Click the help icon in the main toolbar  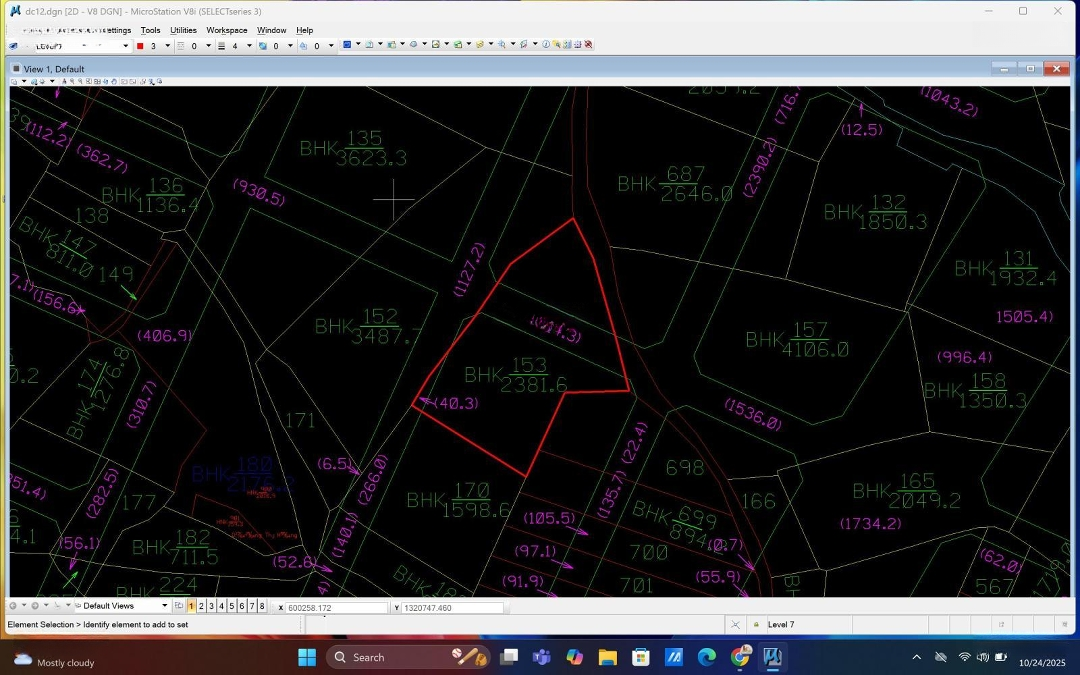tap(546, 45)
